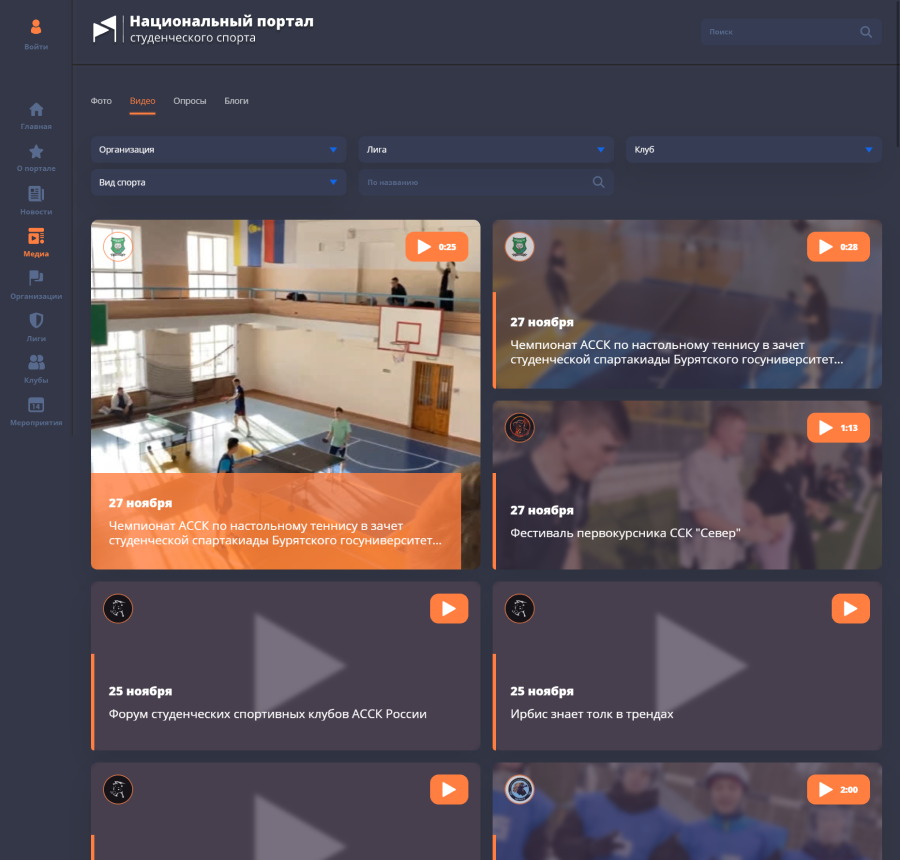Viewport: 900px width, 860px height.
Task: Open the Клуб dropdown filter
Action: coord(753,150)
